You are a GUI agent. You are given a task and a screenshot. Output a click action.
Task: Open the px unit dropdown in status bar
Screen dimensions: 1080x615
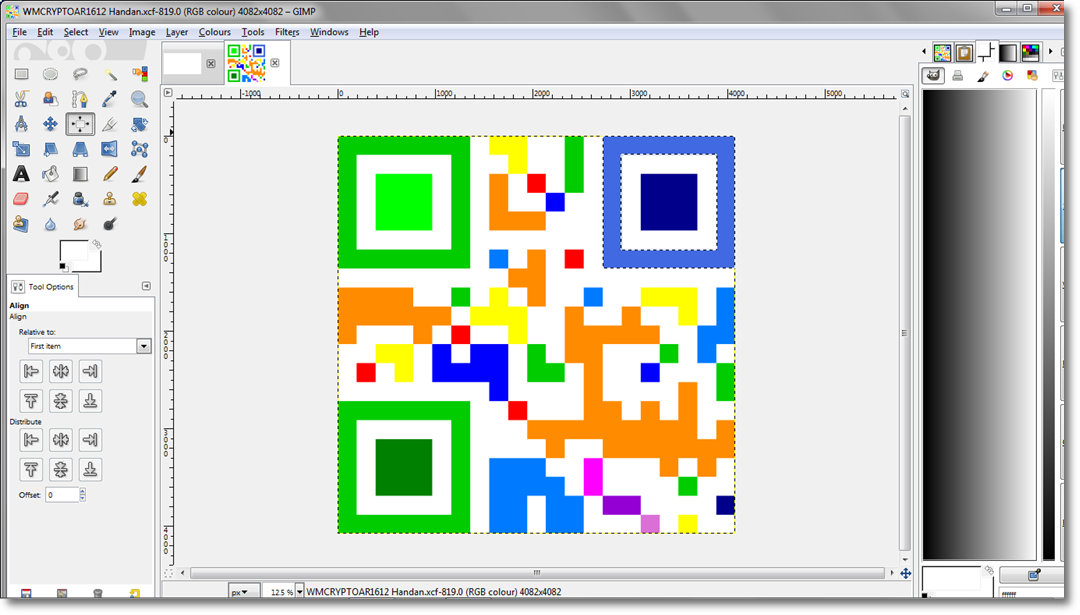click(x=244, y=592)
